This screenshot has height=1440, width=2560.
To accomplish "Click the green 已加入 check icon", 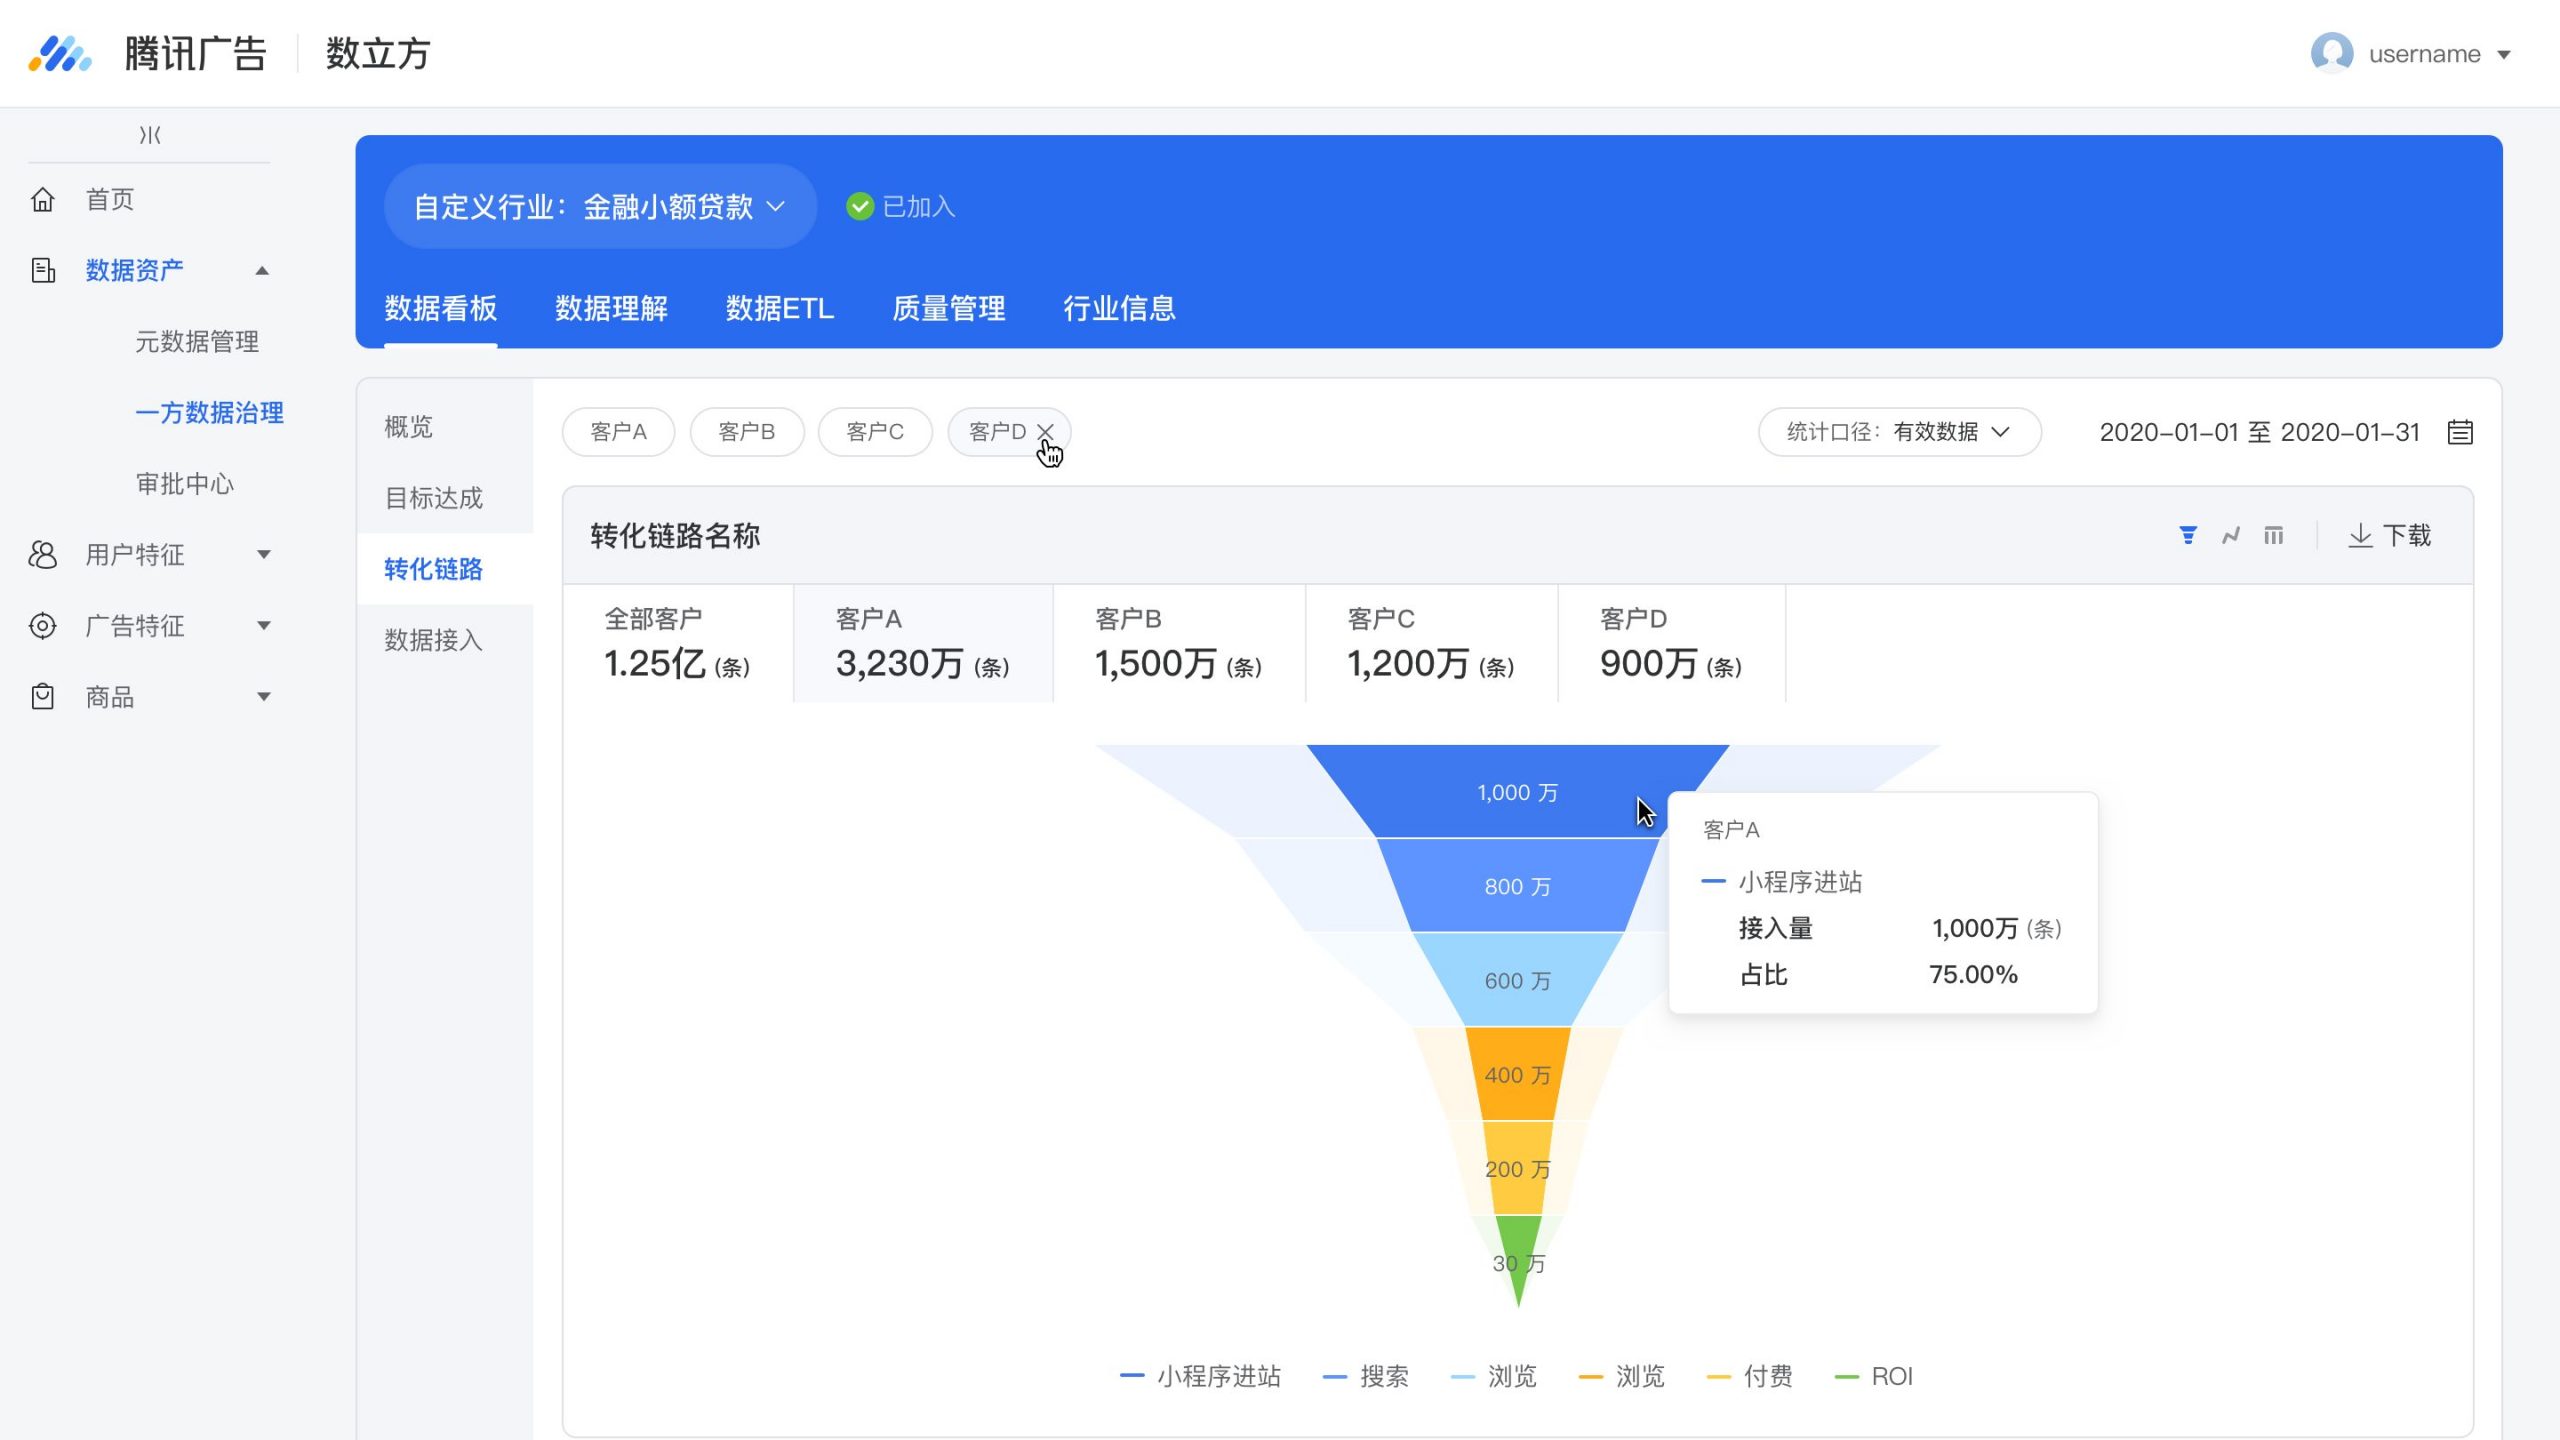I will click(x=859, y=207).
